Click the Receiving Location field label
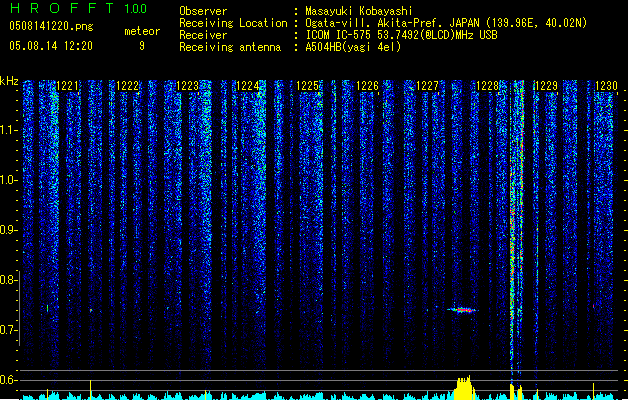 [x=233, y=23]
